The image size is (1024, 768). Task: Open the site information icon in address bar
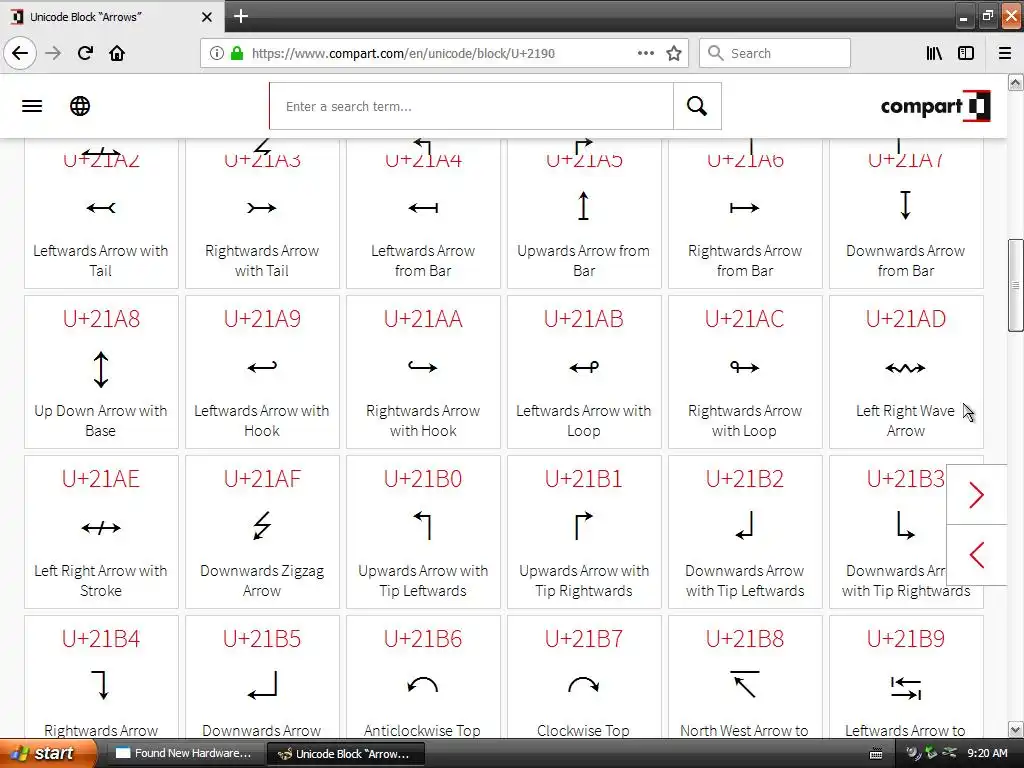pos(216,54)
